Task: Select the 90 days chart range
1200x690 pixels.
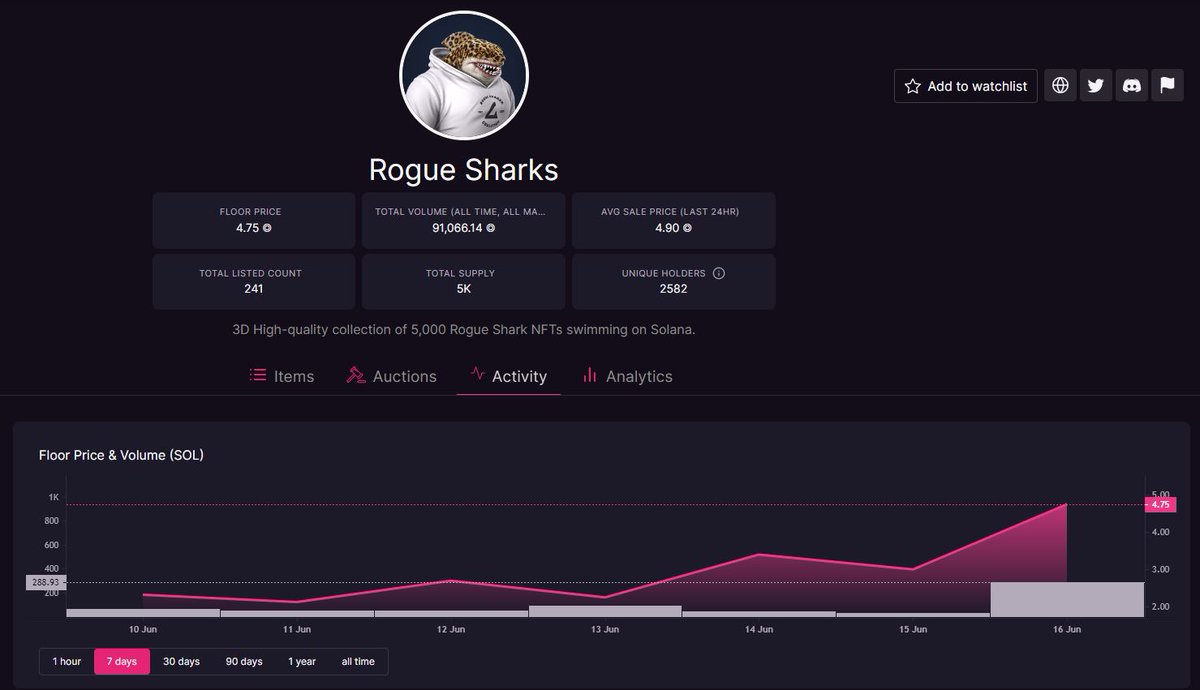Action: tap(244, 661)
